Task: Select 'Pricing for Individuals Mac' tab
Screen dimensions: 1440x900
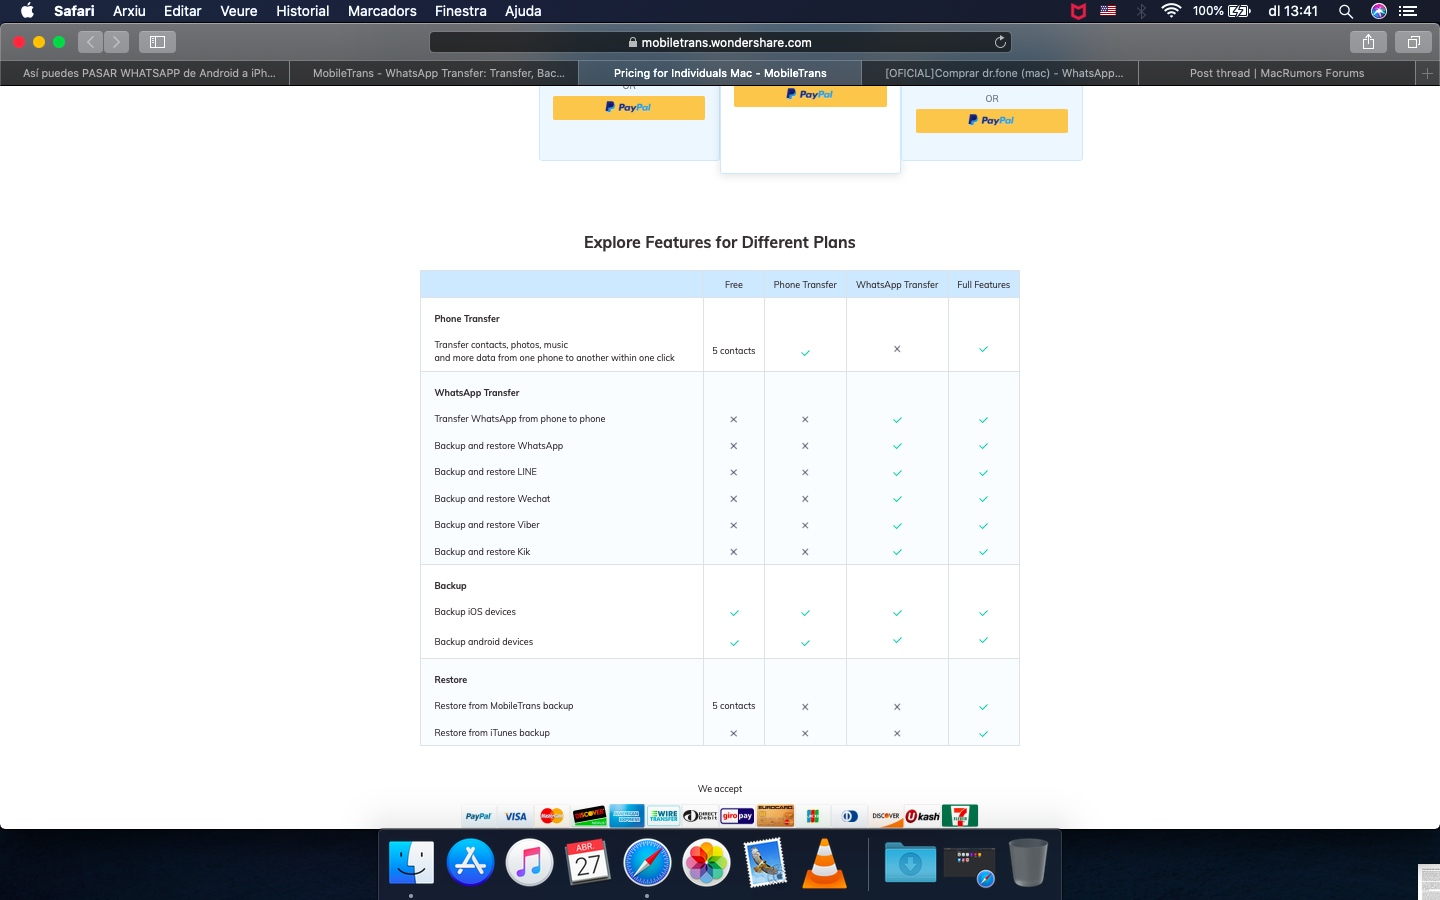Action: [x=720, y=73]
